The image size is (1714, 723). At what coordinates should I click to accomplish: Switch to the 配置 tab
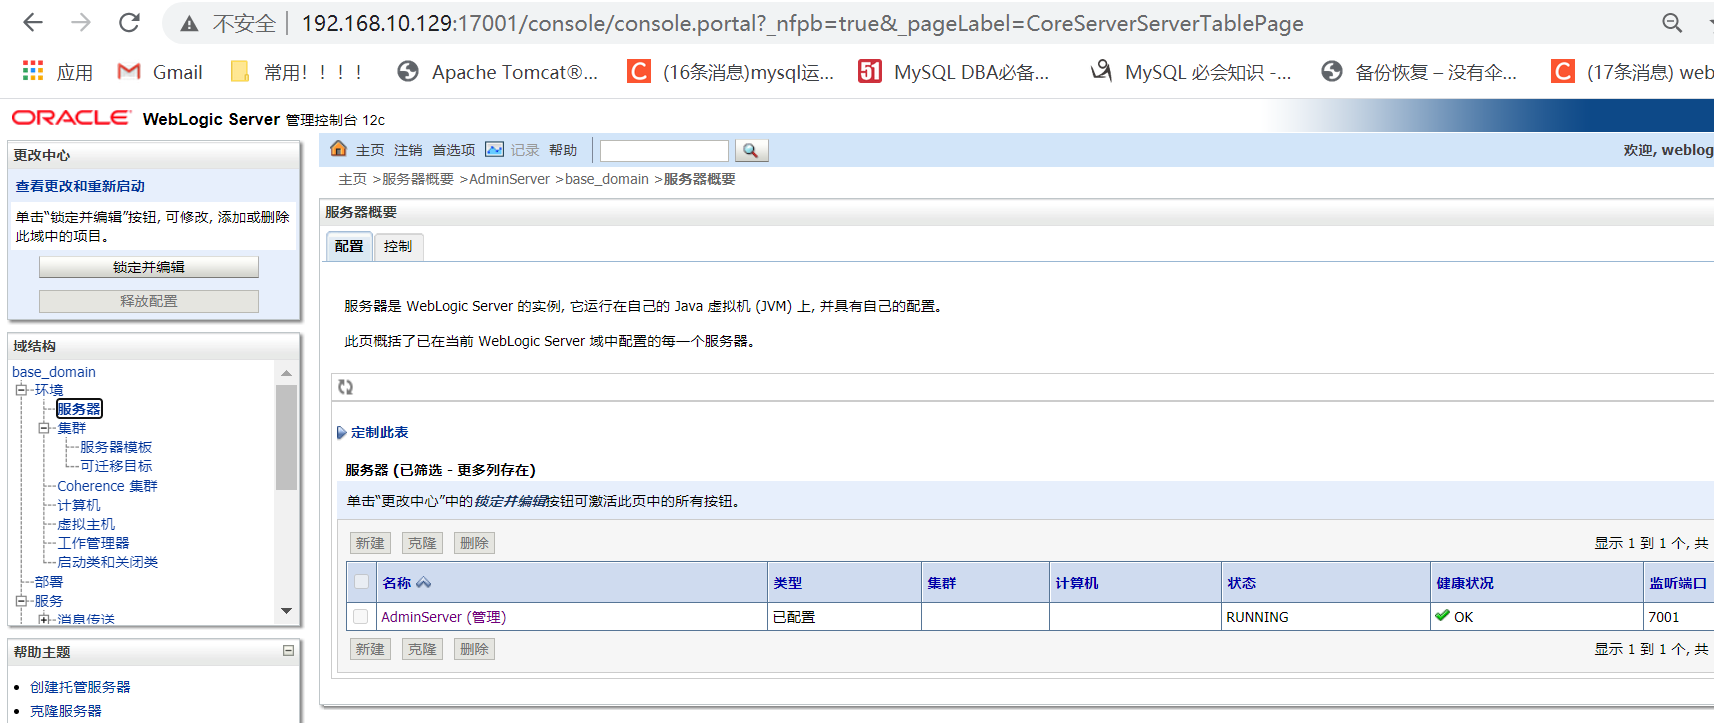coord(349,246)
